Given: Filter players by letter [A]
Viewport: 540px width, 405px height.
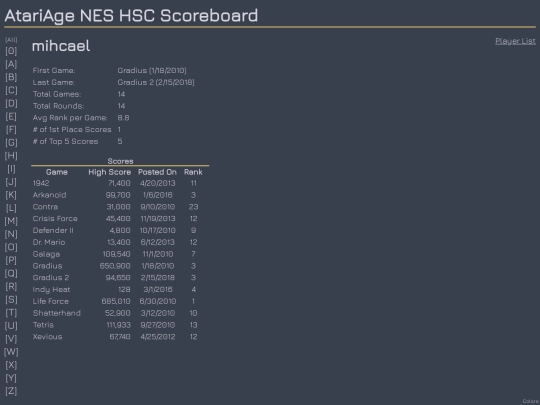Looking at the screenshot, I should pos(11,64).
